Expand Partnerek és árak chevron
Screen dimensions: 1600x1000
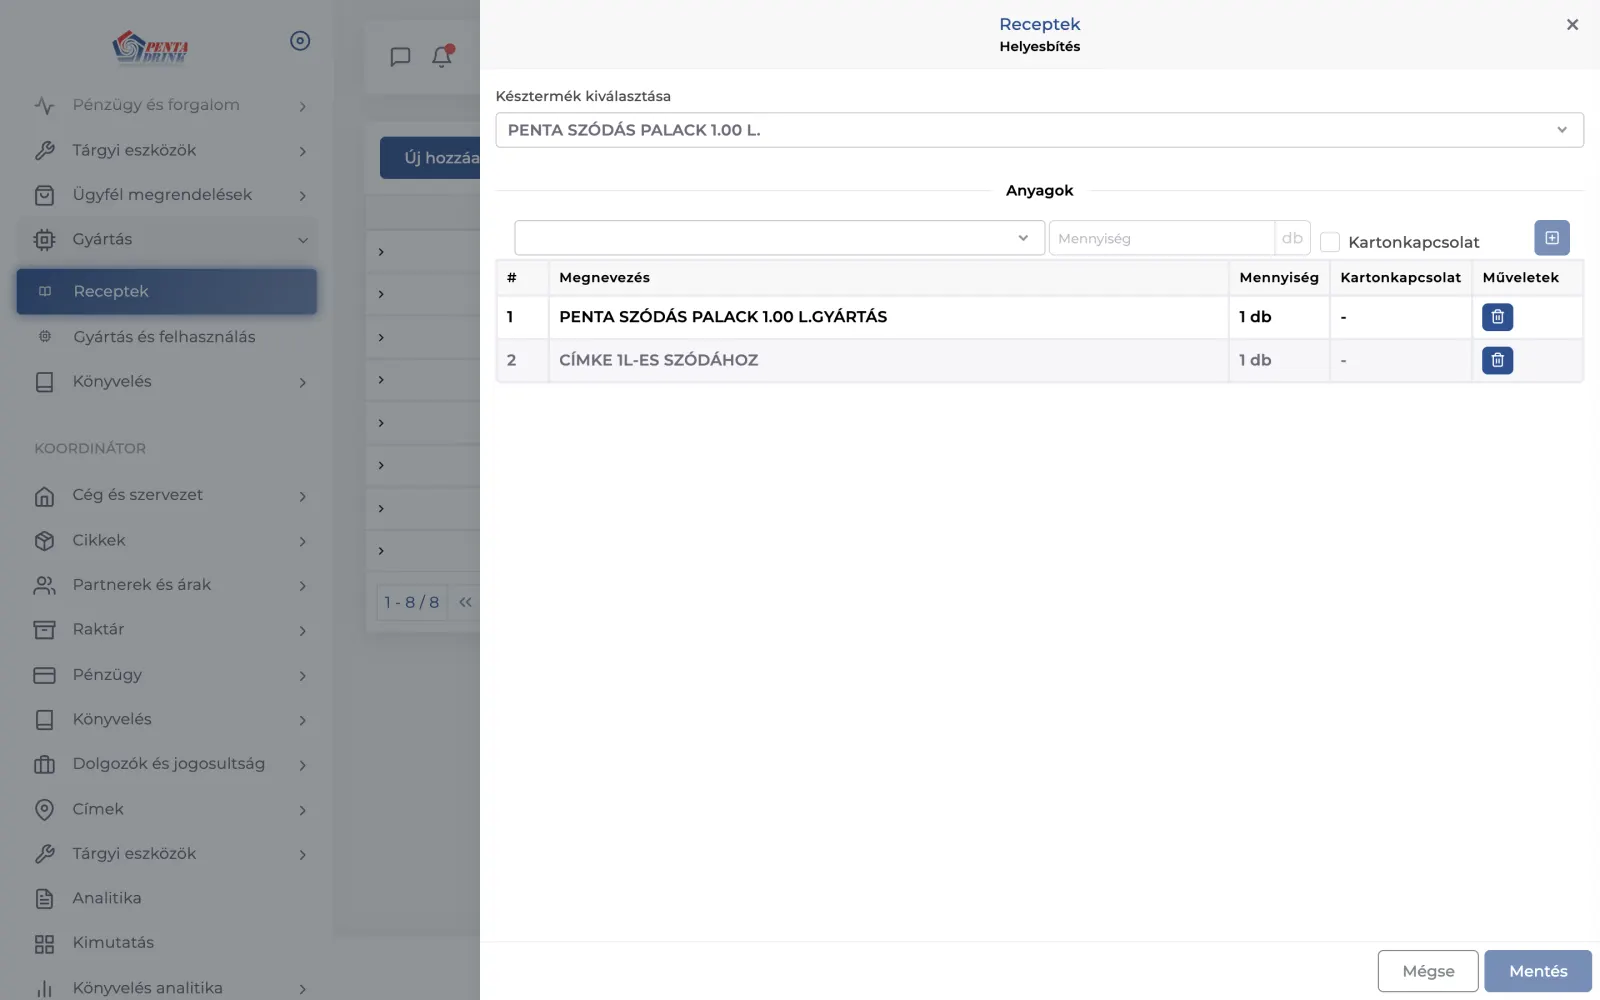point(302,586)
